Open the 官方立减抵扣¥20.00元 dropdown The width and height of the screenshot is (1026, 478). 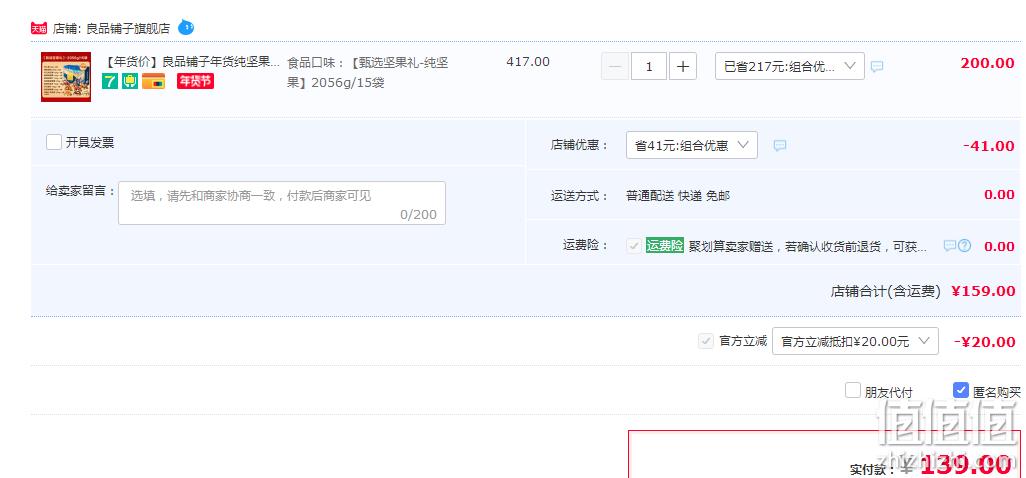855,341
